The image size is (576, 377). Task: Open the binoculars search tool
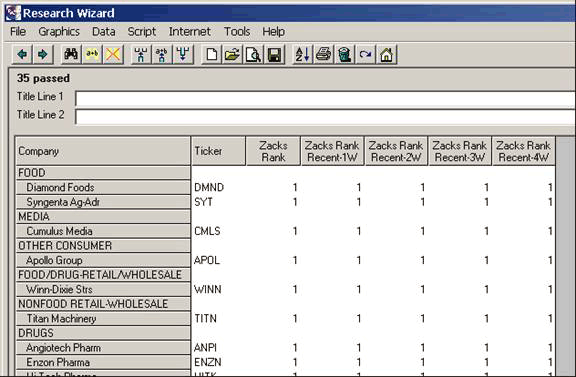pos(71,55)
